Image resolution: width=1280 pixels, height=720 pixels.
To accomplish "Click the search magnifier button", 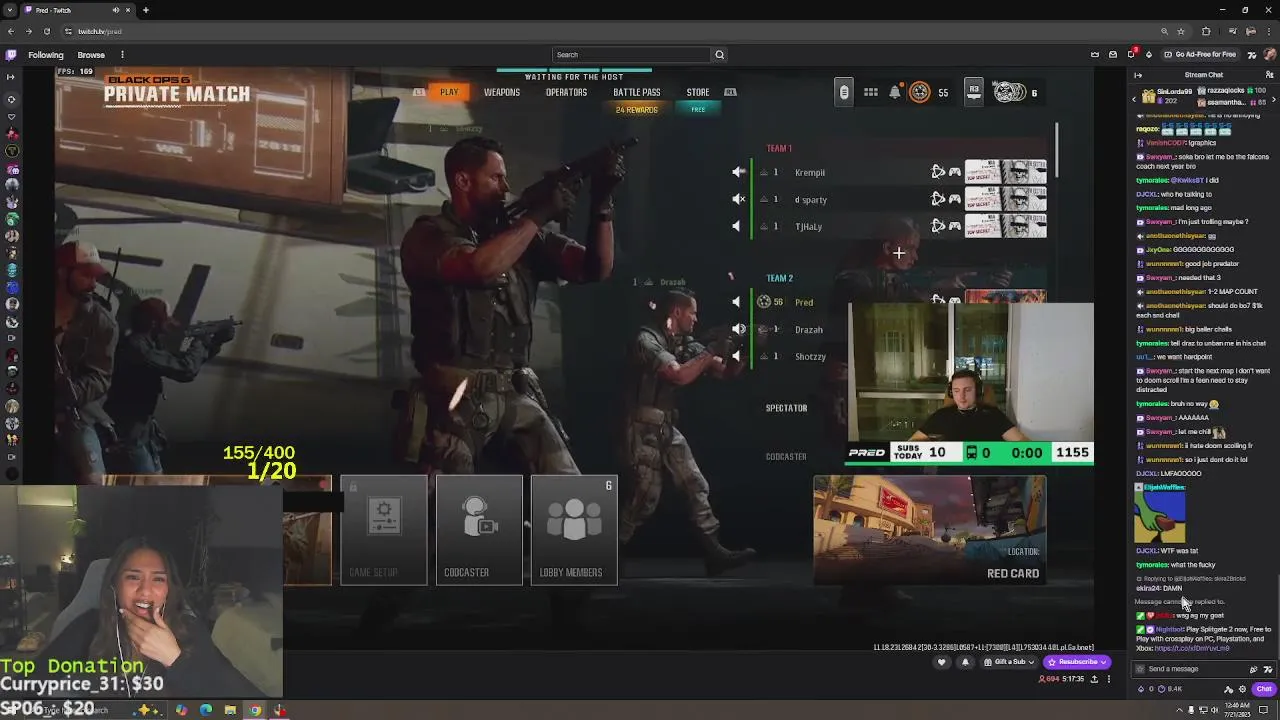I will (719, 55).
